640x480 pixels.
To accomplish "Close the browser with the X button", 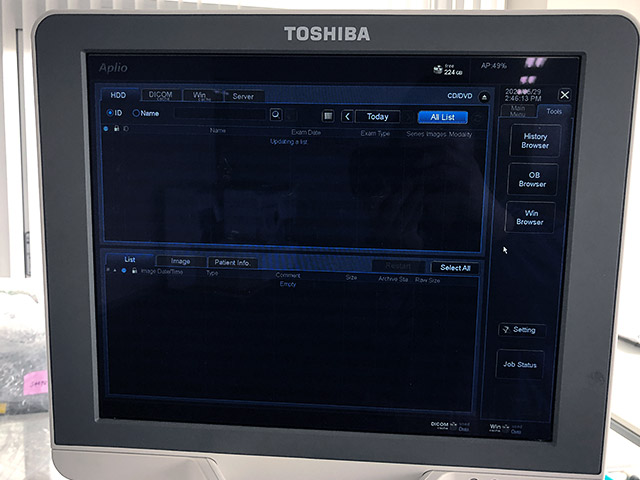I will tap(564, 95).
